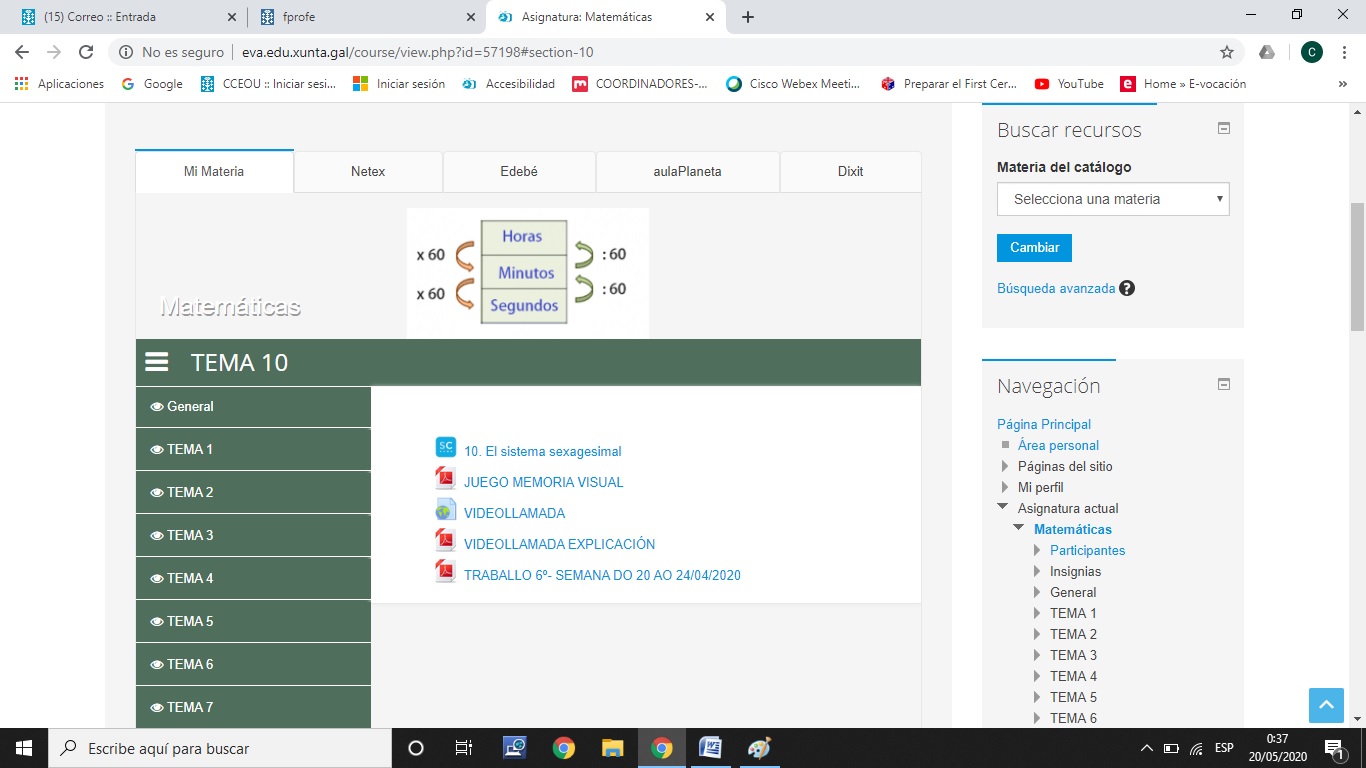Image resolution: width=1366 pixels, height=768 pixels.
Task: Click the PDF icon next to JUEGO MEMORIA VISUAL
Action: [x=446, y=480]
